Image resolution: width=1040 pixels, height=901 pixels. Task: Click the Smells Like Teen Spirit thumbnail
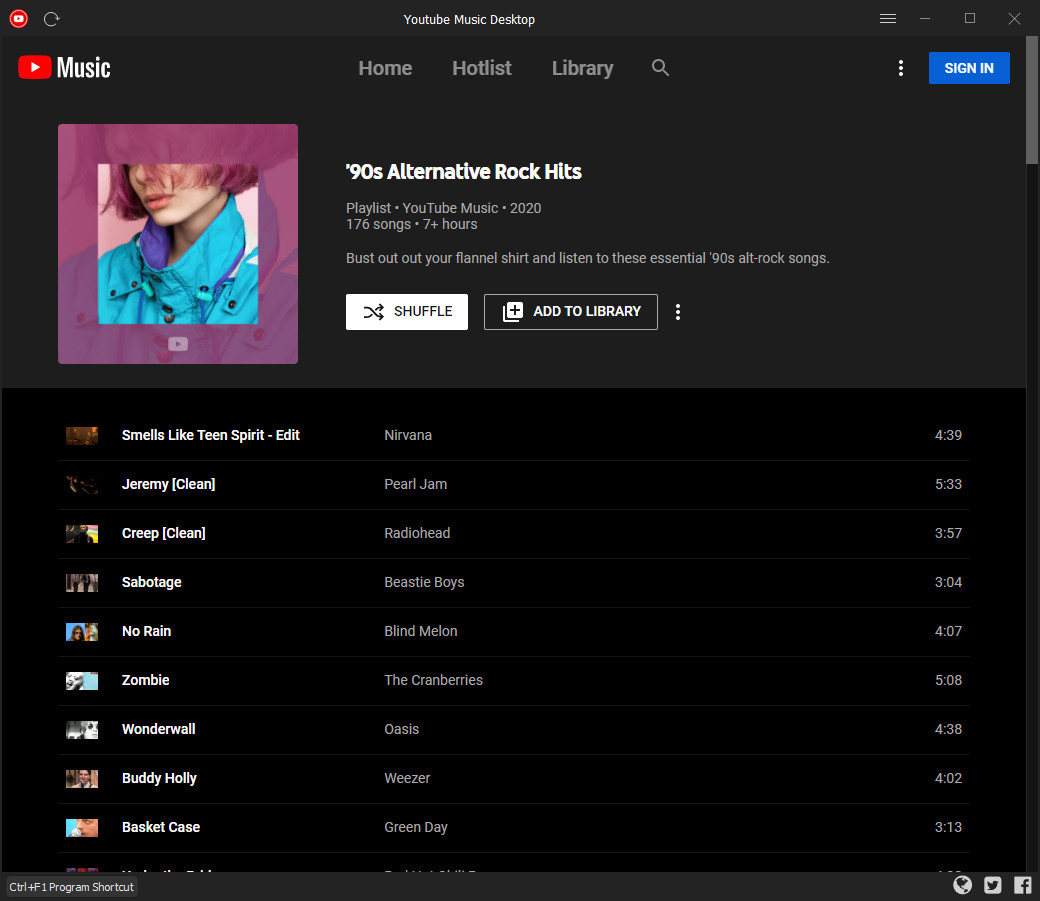pos(82,435)
